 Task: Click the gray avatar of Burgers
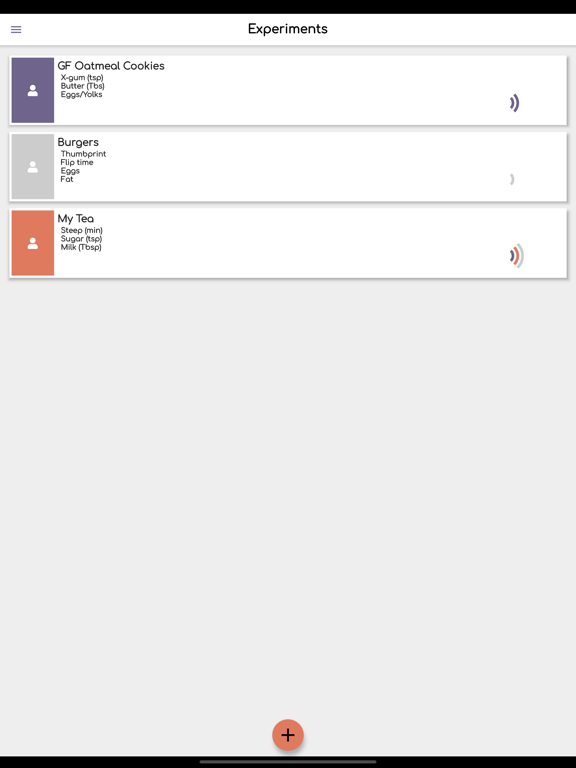point(33,167)
